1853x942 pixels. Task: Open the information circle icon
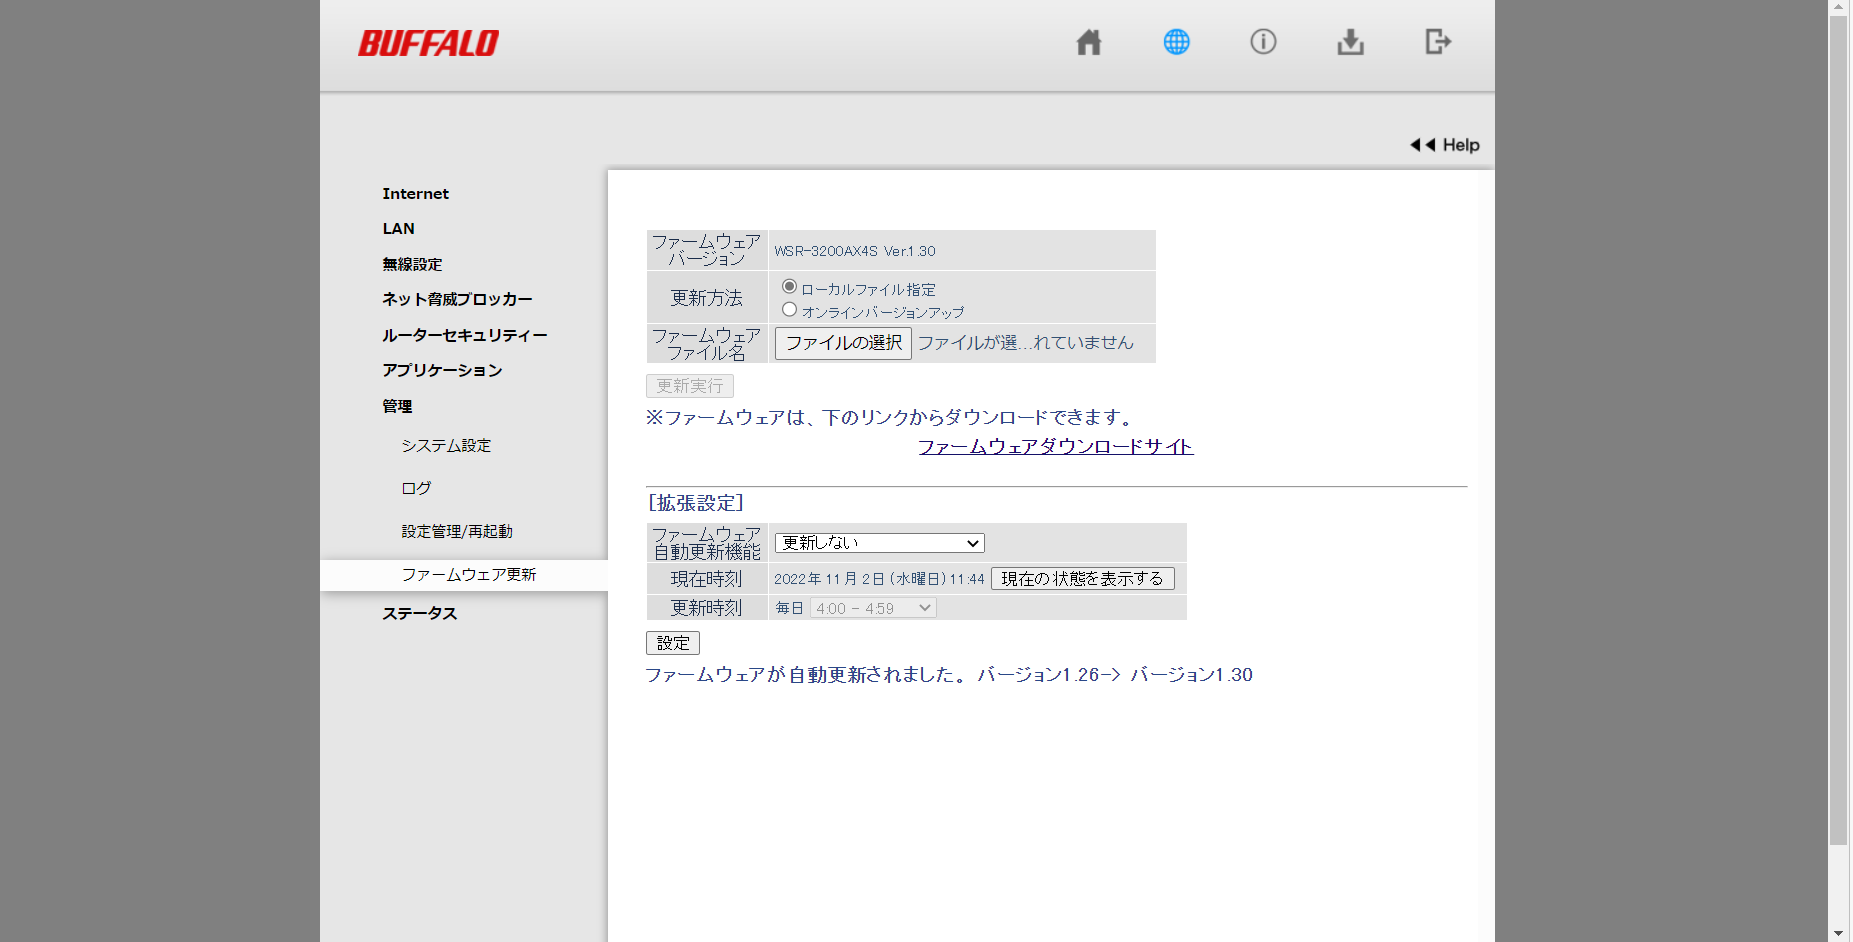click(1263, 42)
